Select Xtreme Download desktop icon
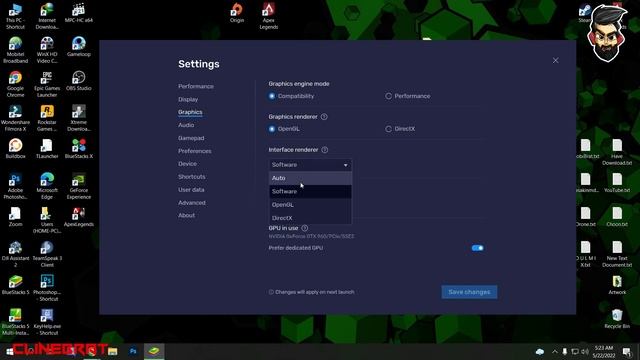Viewport: 640px width, 360px height. pos(78,118)
